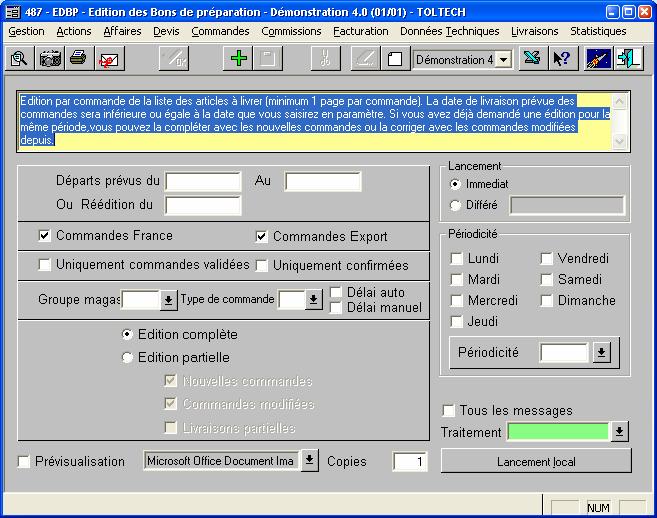Click the camera snapshot toolbar icon
The width and height of the screenshot is (657, 518).
pos(50,59)
